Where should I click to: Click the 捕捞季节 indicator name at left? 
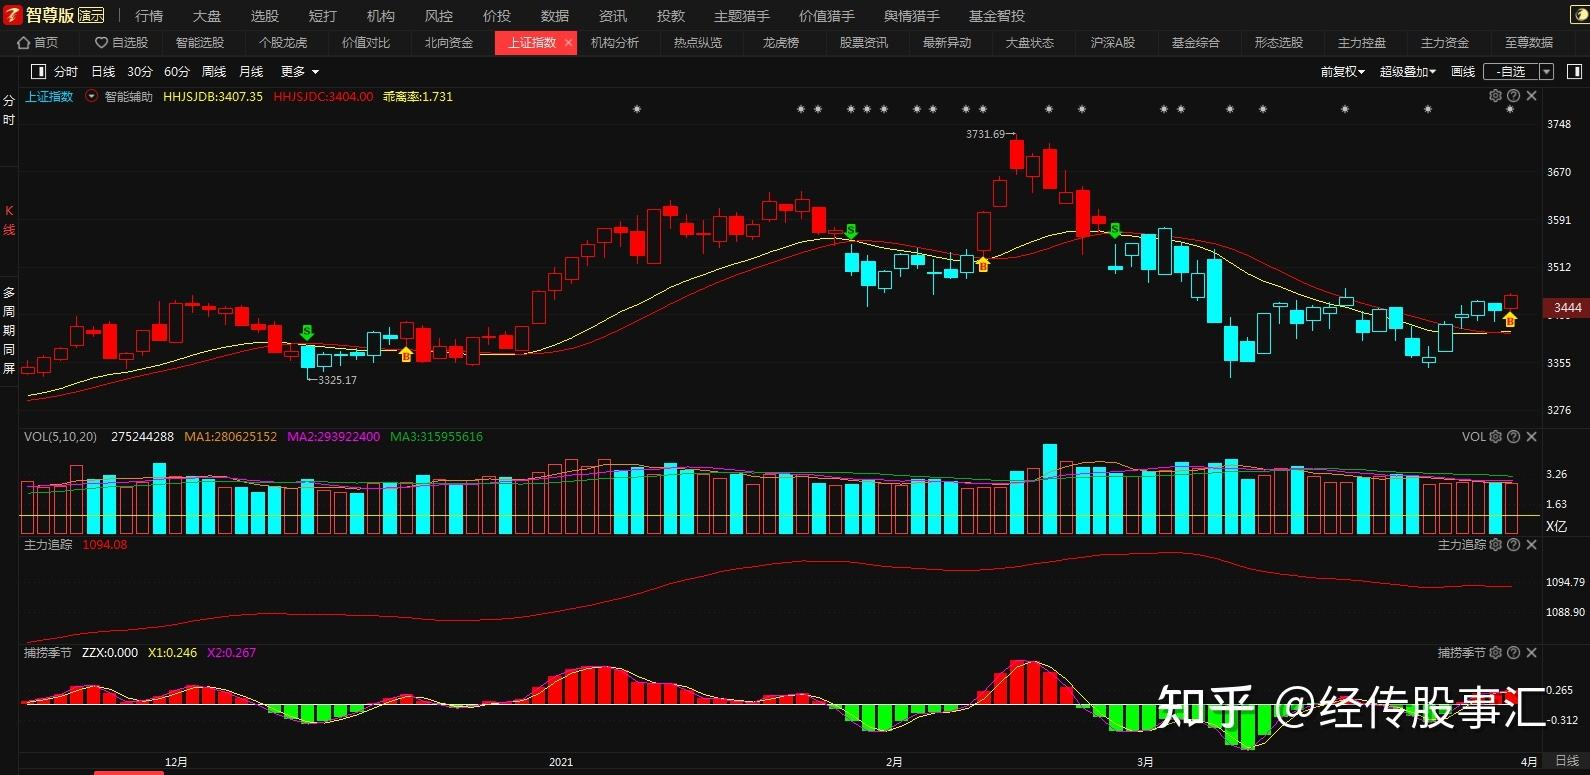[x=48, y=653]
